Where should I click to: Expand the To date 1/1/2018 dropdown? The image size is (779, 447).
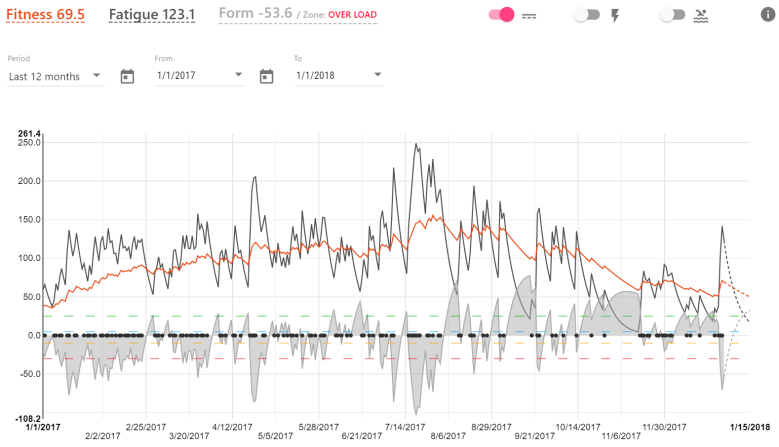tap(338, 76)
